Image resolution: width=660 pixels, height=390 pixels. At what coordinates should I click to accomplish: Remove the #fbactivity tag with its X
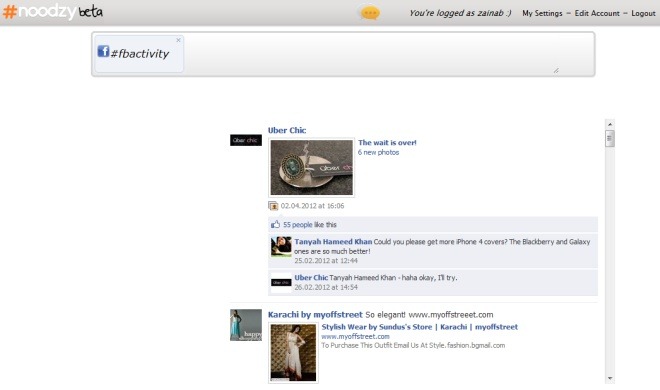click(178, 40)
